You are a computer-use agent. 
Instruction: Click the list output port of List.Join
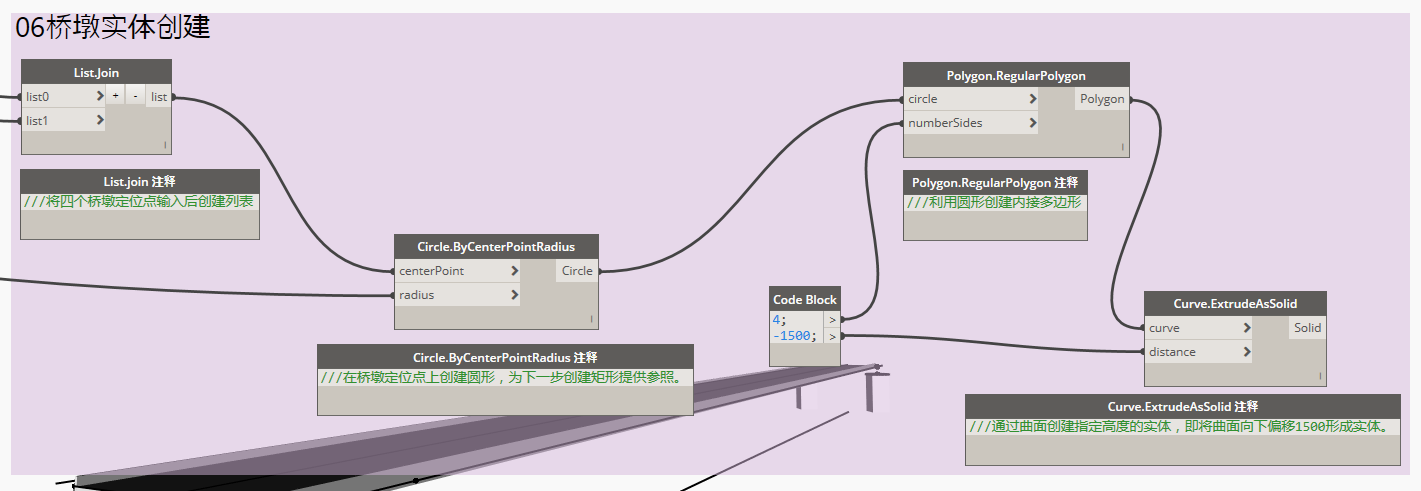click(x=159, y=96)
